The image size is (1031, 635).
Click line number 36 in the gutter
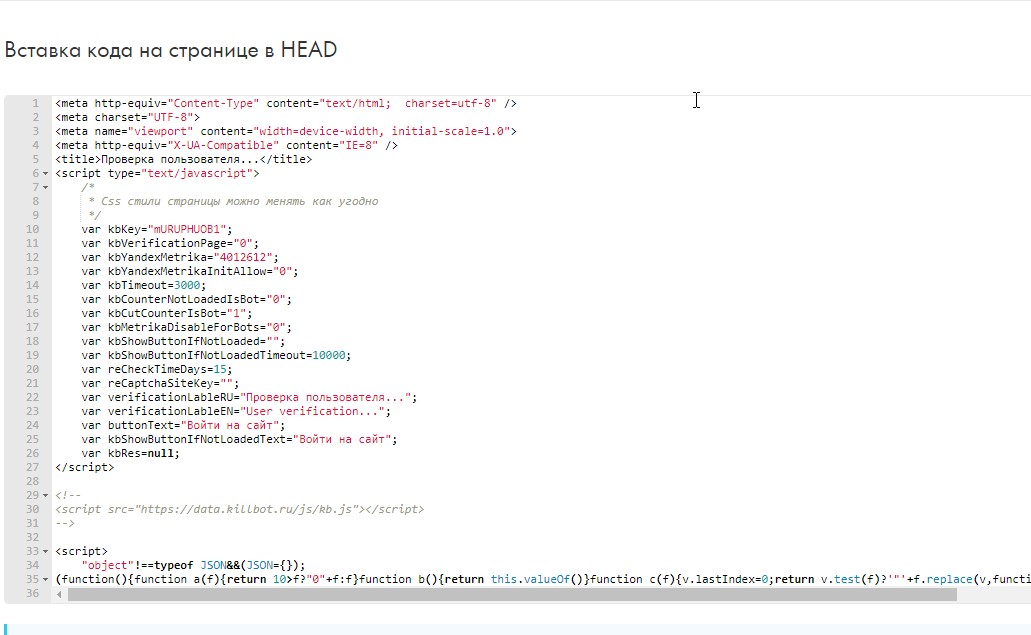coord(32,593)
